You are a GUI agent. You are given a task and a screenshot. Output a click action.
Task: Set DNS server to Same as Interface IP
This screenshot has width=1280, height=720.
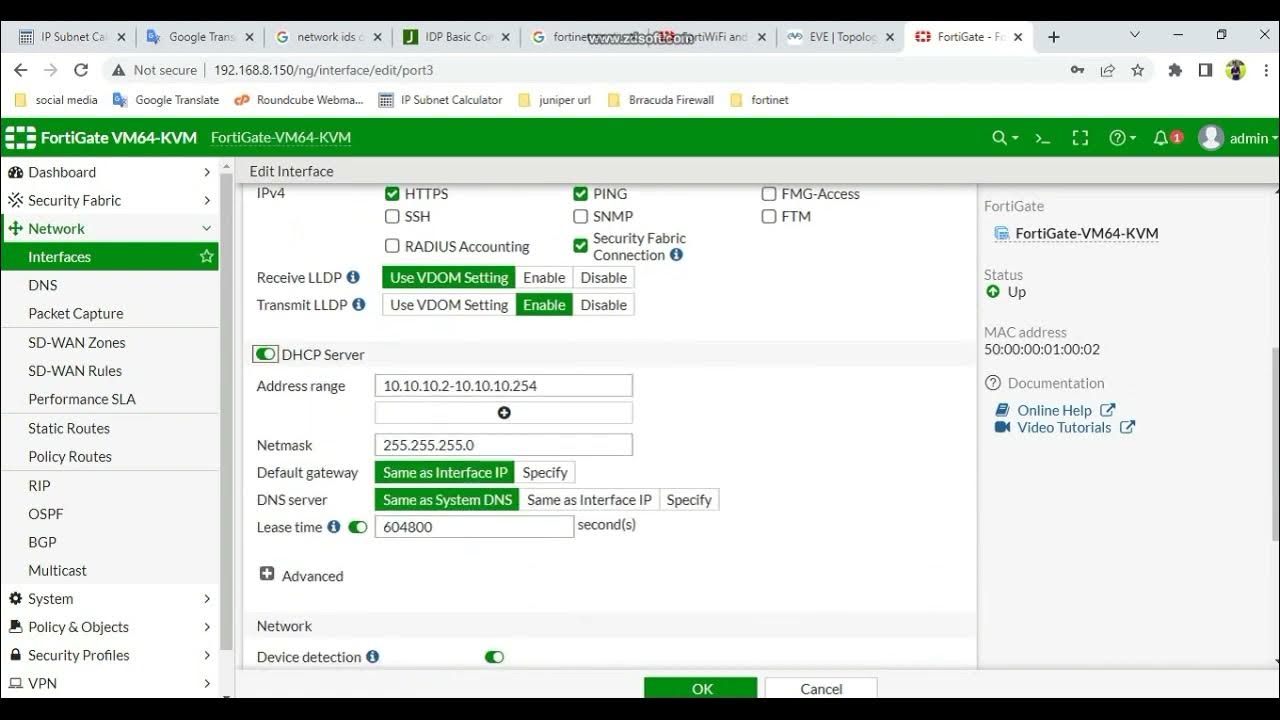click(589, 500)
